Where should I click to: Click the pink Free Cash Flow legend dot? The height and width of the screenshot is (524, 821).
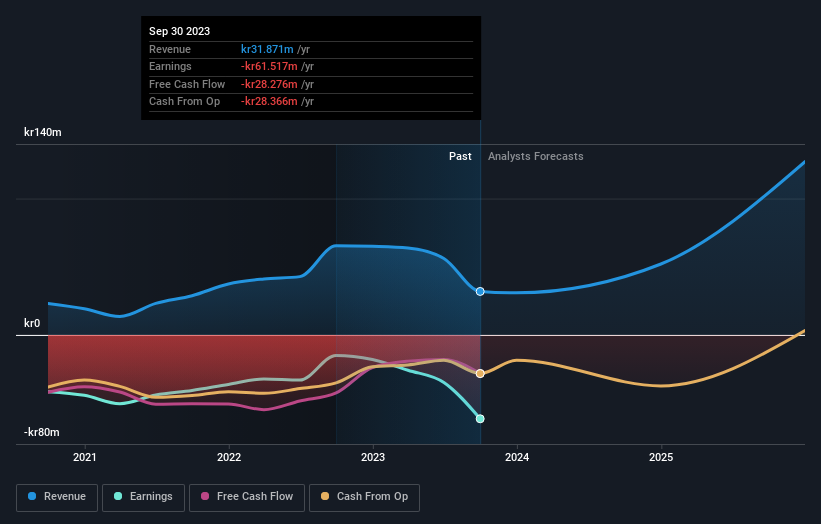point(205,496)
